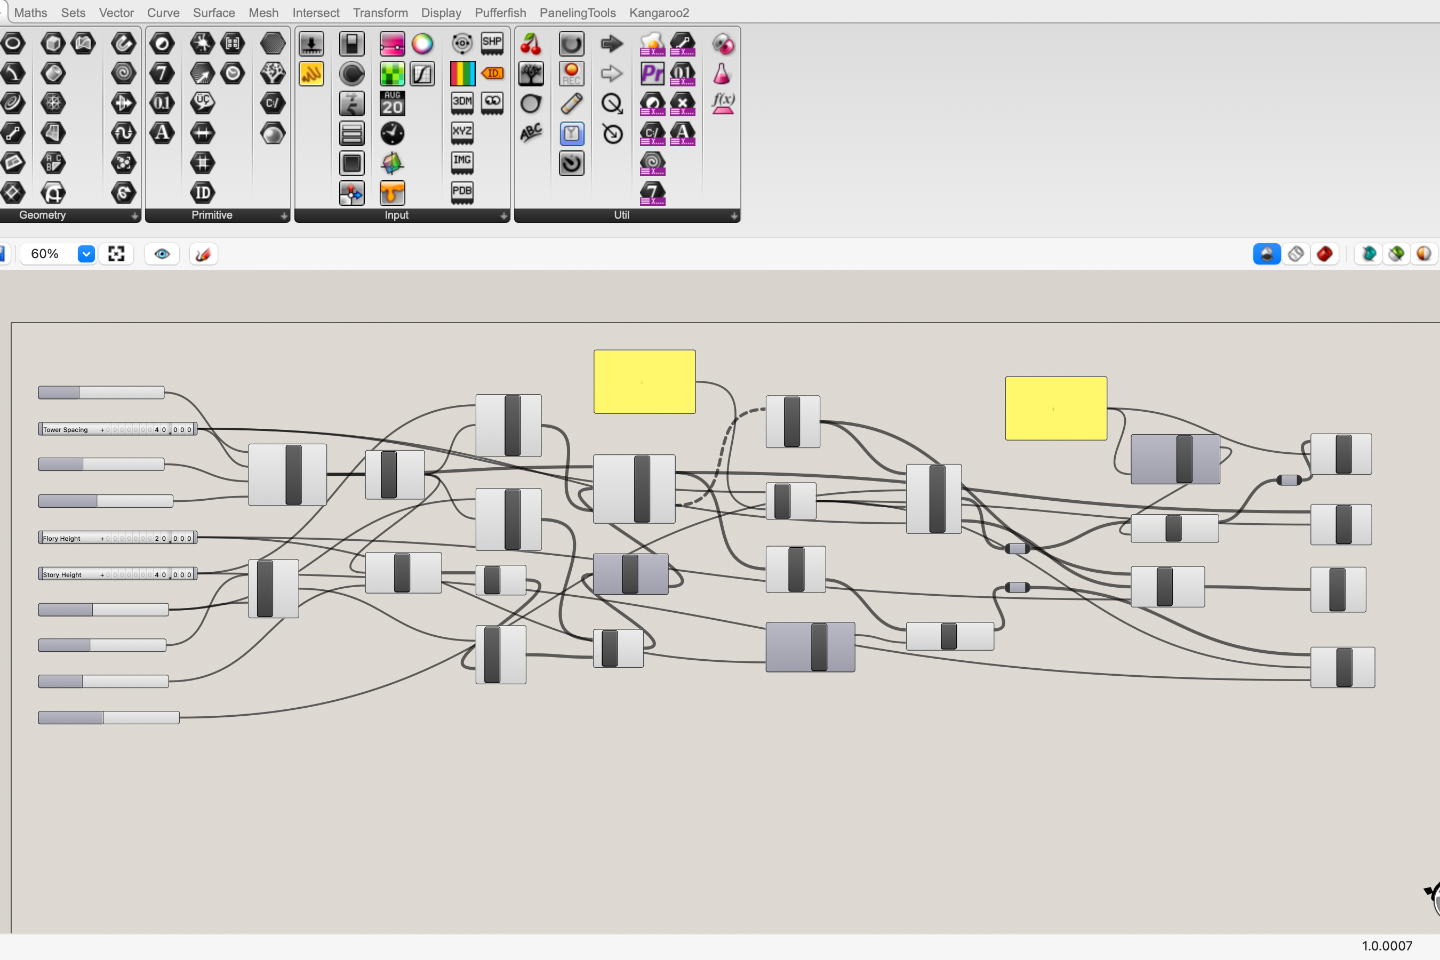Add the Fitness f(x) component
The width and height of the screenshot is (1440, 960).
pyautogui.click(x=723, y=103)
